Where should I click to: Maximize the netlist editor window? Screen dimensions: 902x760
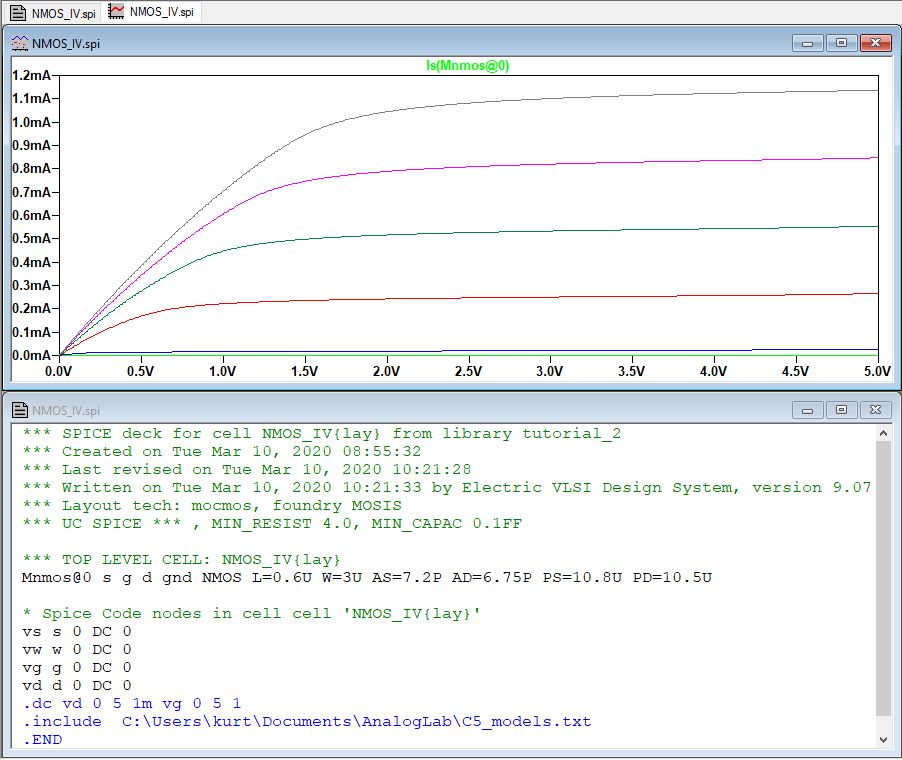pyautogui.click(x=841, y=410)
